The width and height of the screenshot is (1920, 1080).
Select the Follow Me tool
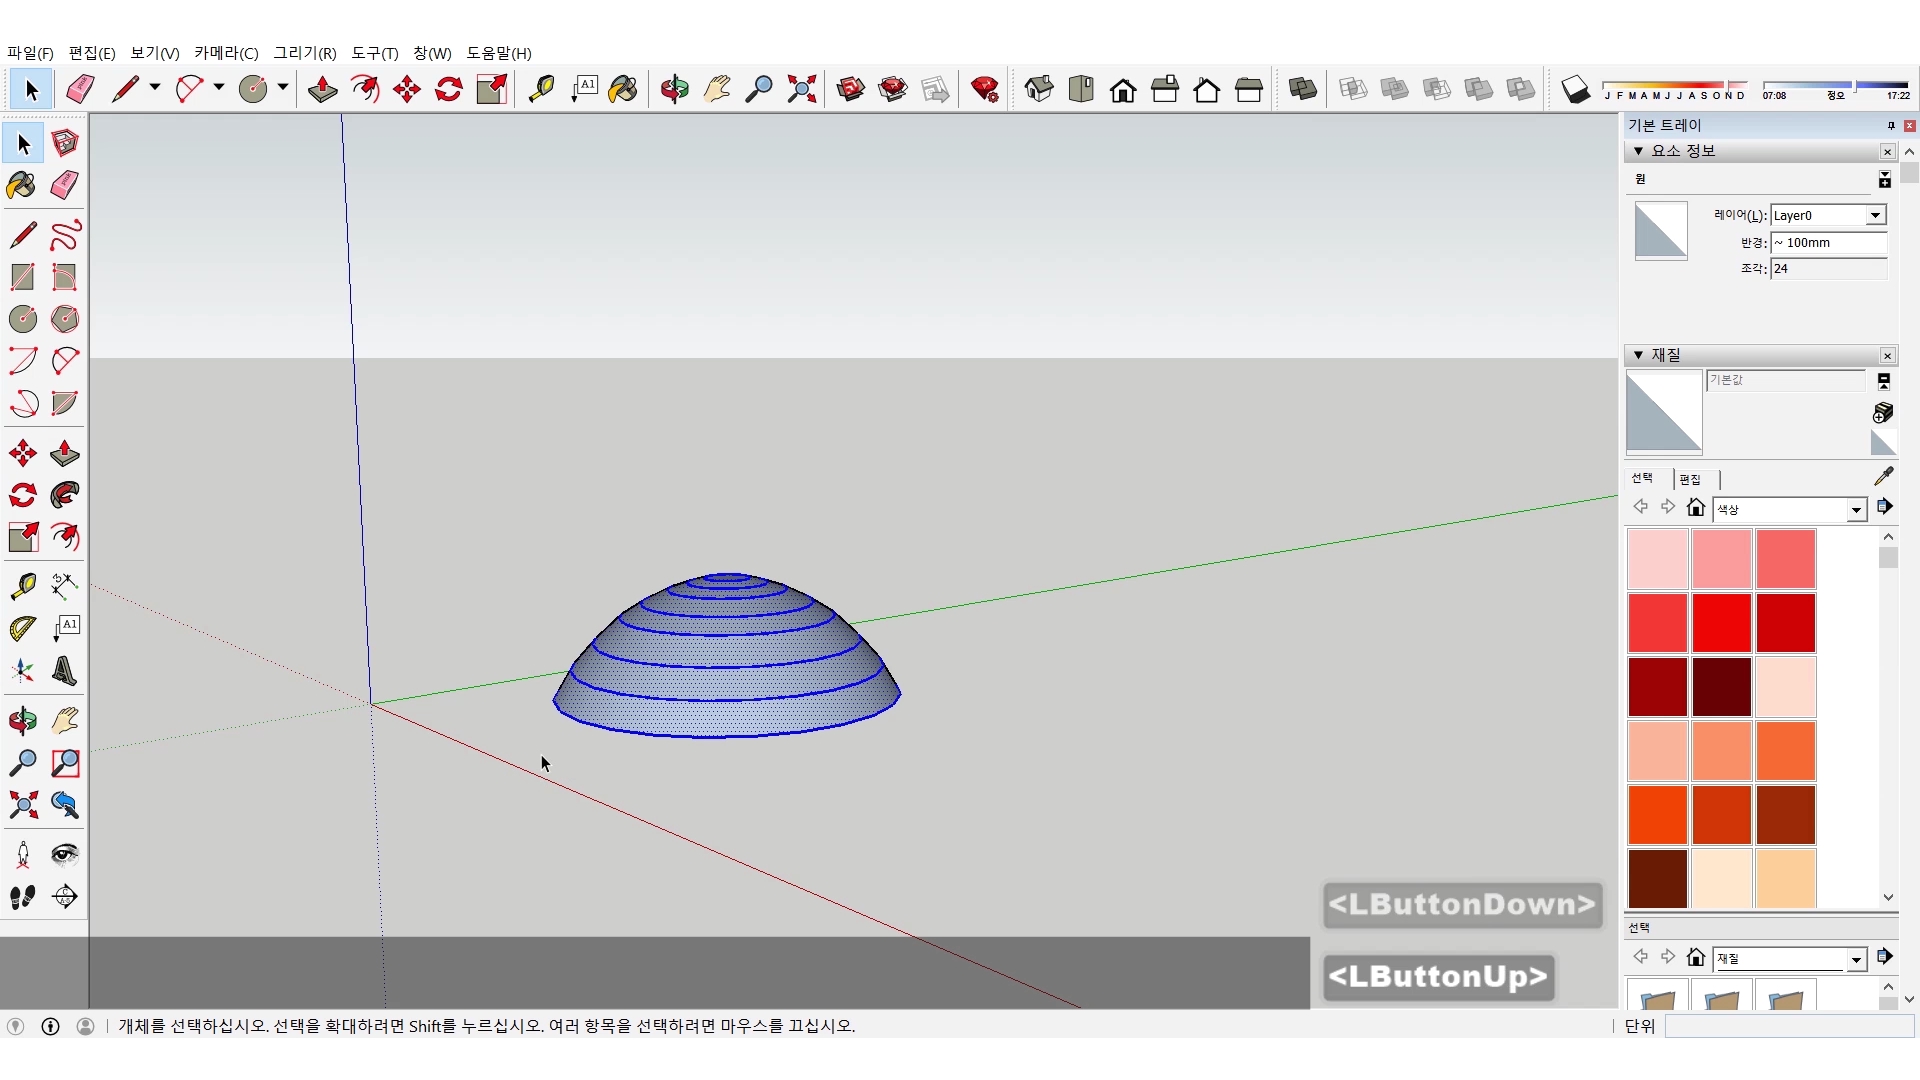65,495
